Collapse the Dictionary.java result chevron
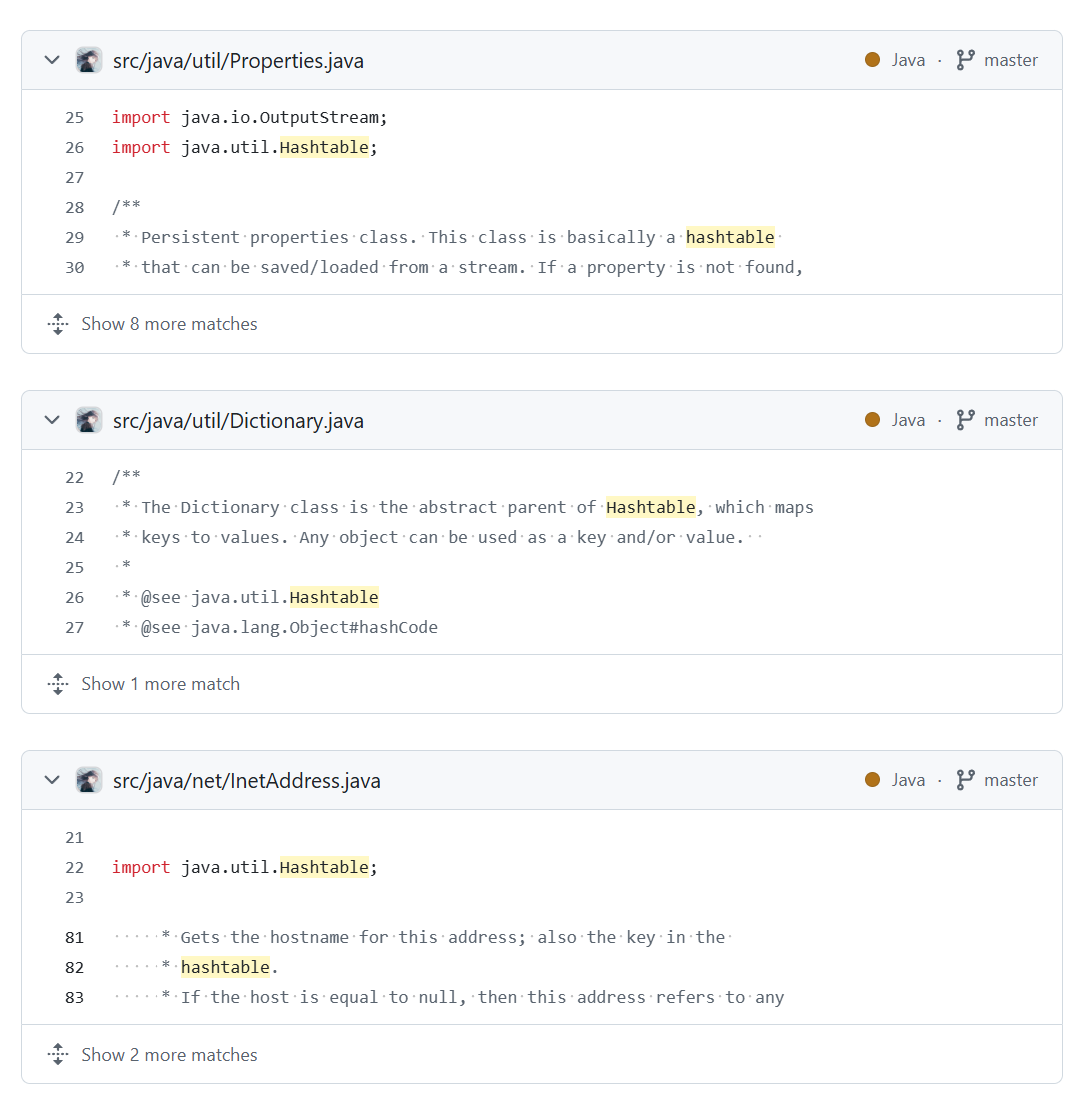Image resolution: width=1087 pixels, height=1107 pixels. (52, 420)
